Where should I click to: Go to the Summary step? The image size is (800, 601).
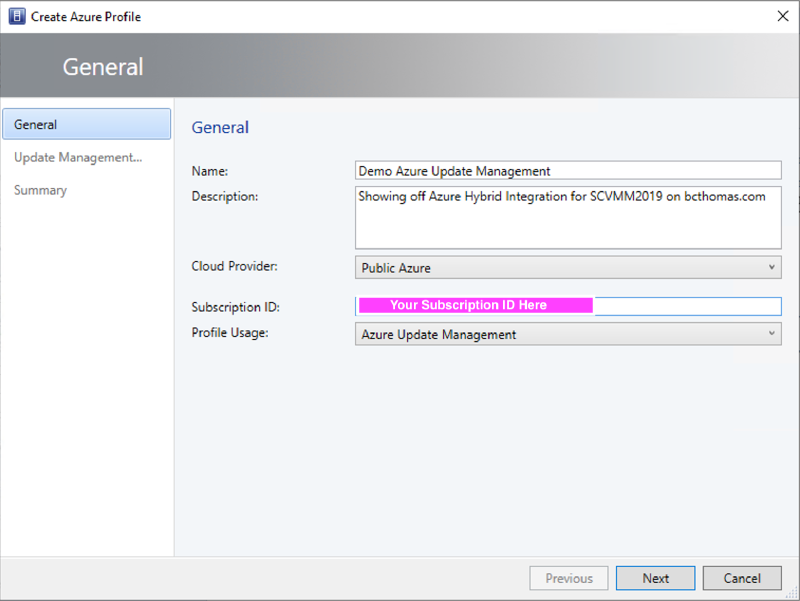[41, 190]
